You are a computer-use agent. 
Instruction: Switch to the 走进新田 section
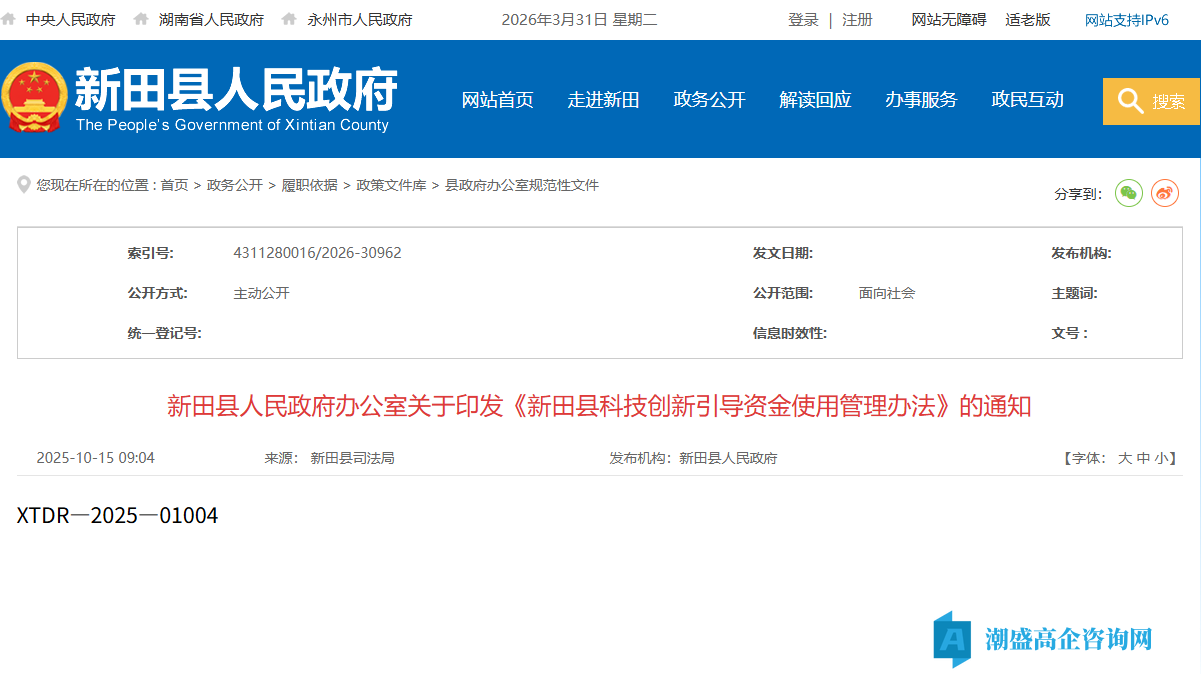(x=603, y=100)
